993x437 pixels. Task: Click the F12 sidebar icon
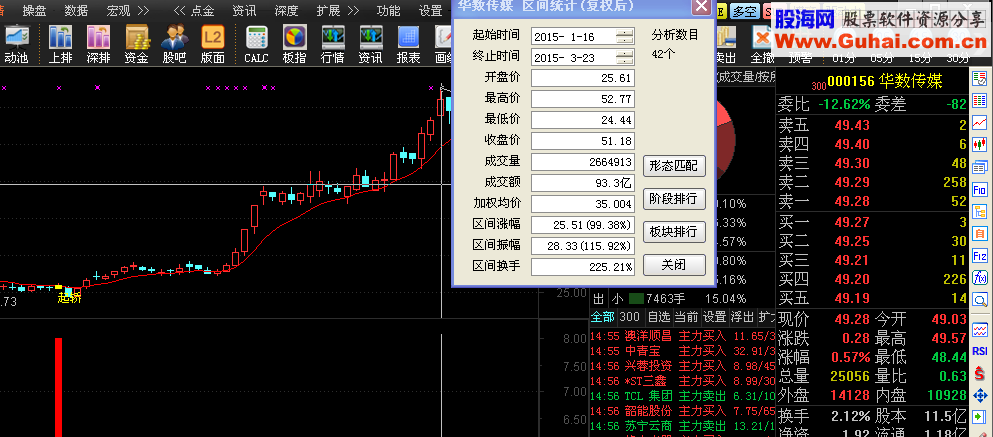980,256
